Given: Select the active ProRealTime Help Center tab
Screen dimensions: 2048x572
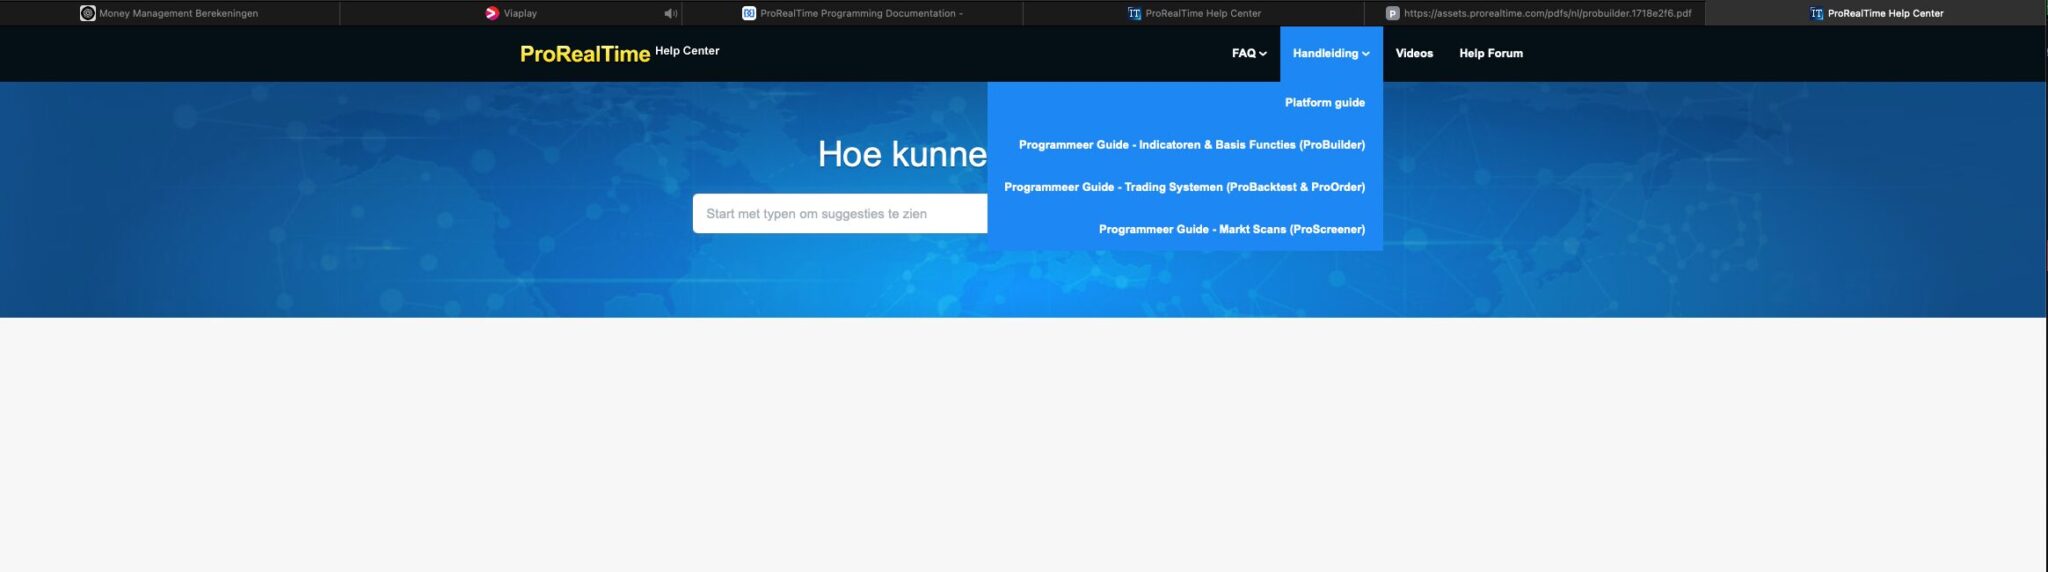Looking at the screenshot, I should tap(1876, 13).
